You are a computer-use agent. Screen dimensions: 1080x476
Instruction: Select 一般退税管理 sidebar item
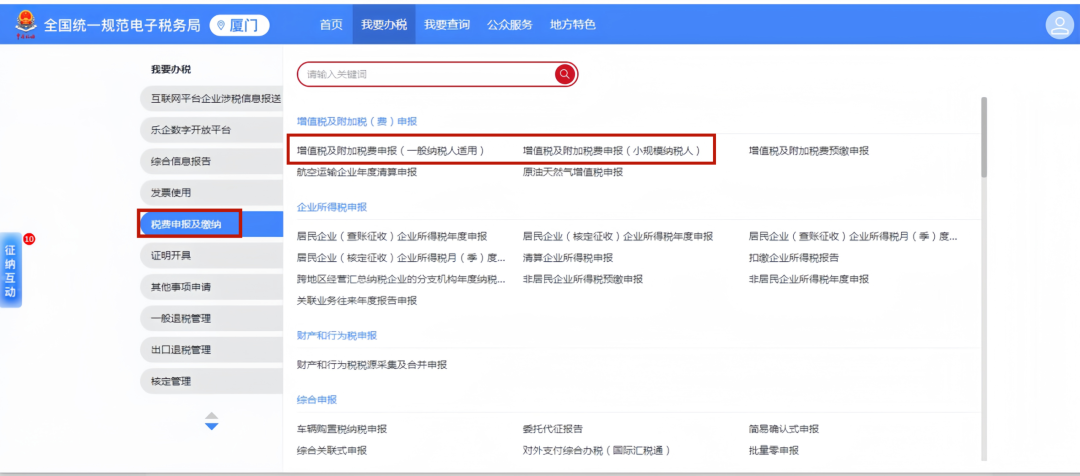[210, 318]
